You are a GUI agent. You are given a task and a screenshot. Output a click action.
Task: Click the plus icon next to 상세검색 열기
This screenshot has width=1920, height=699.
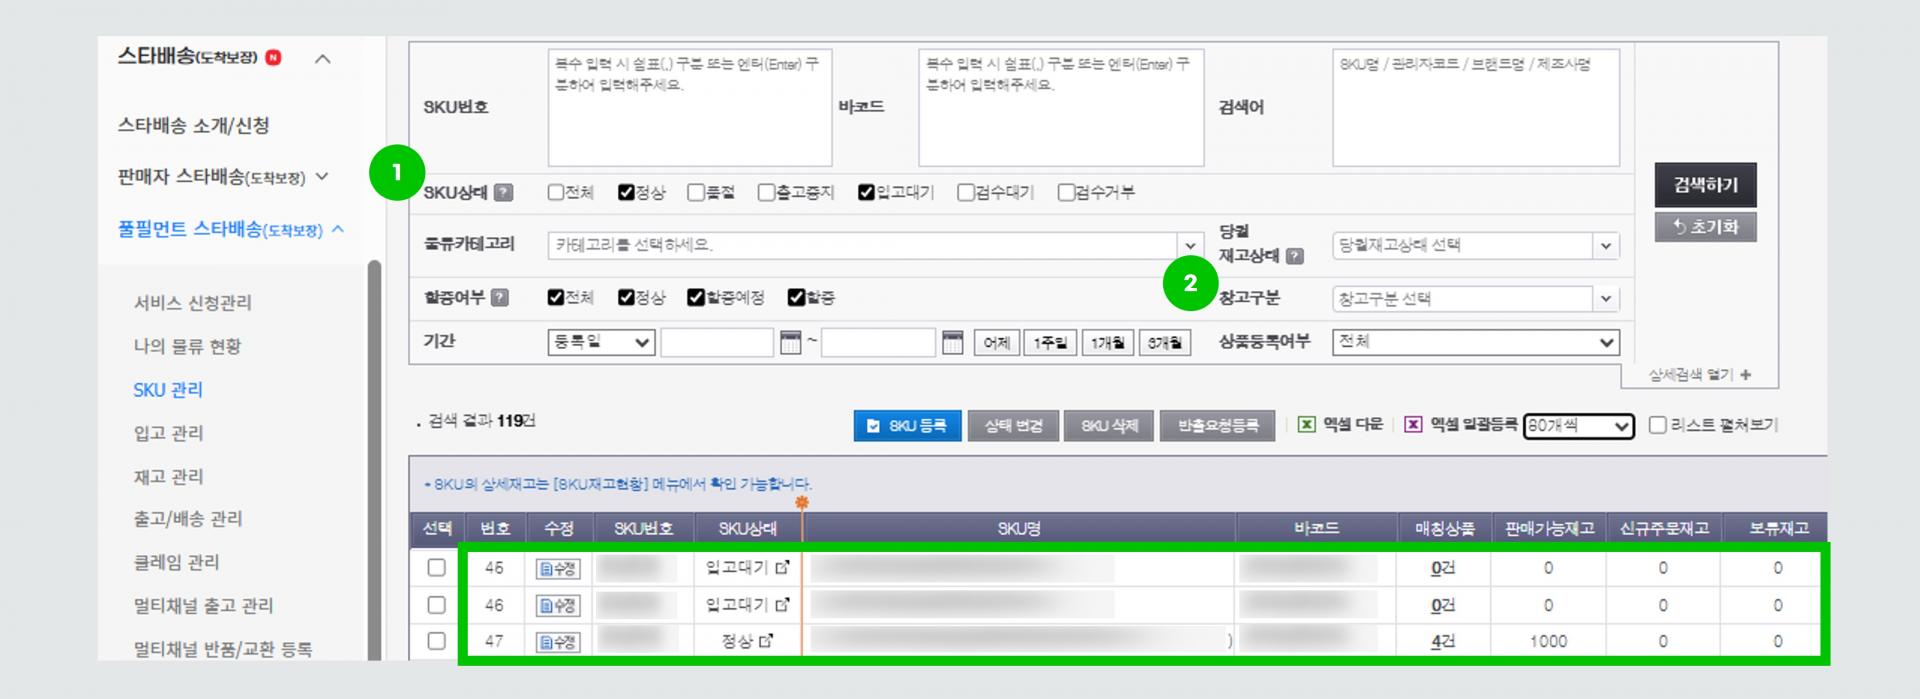pos(1745,375)
